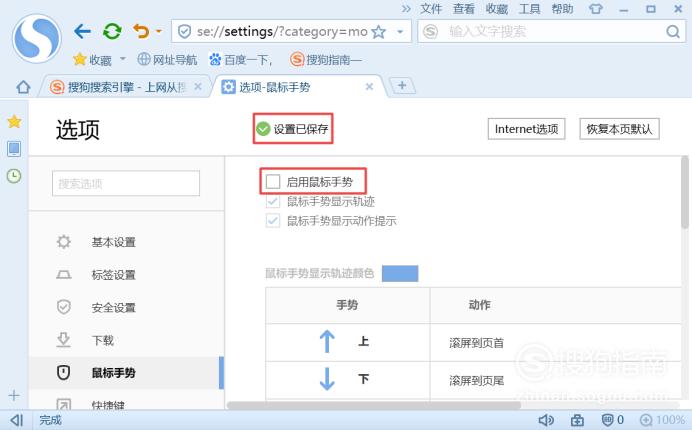Viewport: 692px width, 430px height.
Task: Mute sound with speaker icon
Action: pyautogui.click(x=546, y=420)
